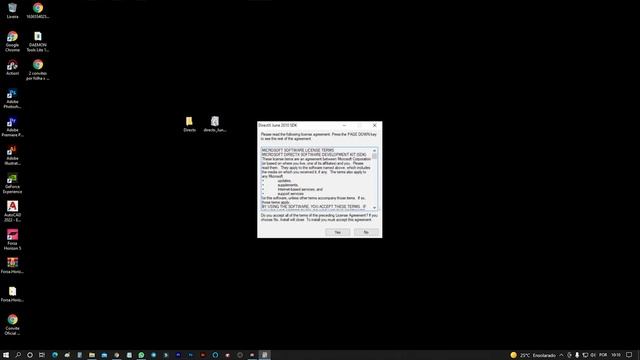Viewport: 640px width, 360px height.
Task: Select the Adobe Photoshop desktop shortcut
Action: point(12,98)
